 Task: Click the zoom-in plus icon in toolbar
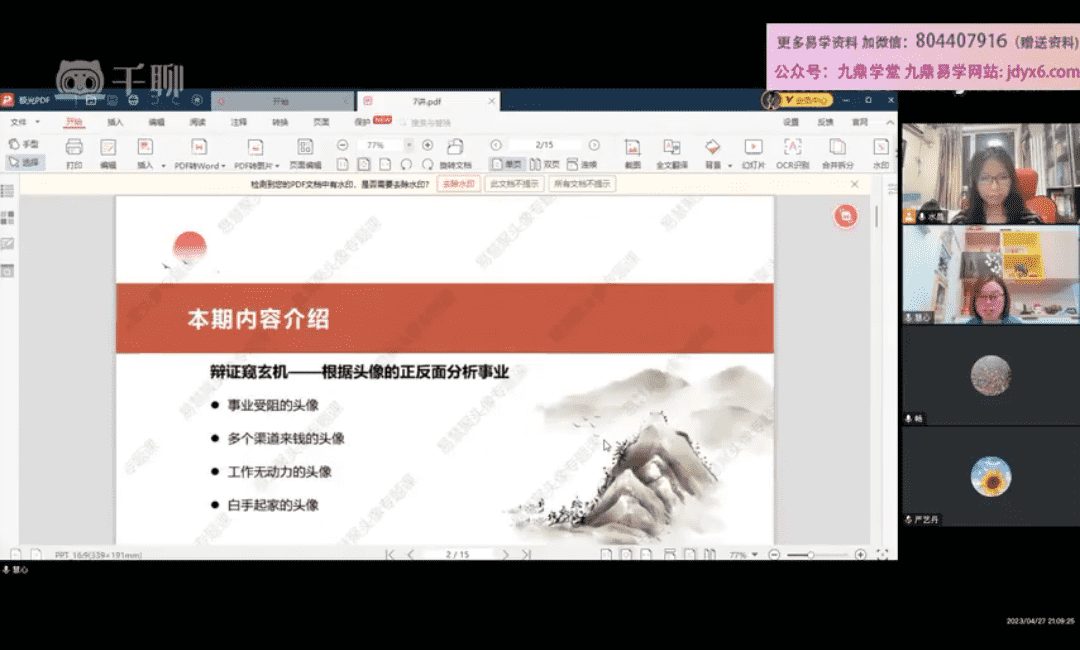pos(428,145)
